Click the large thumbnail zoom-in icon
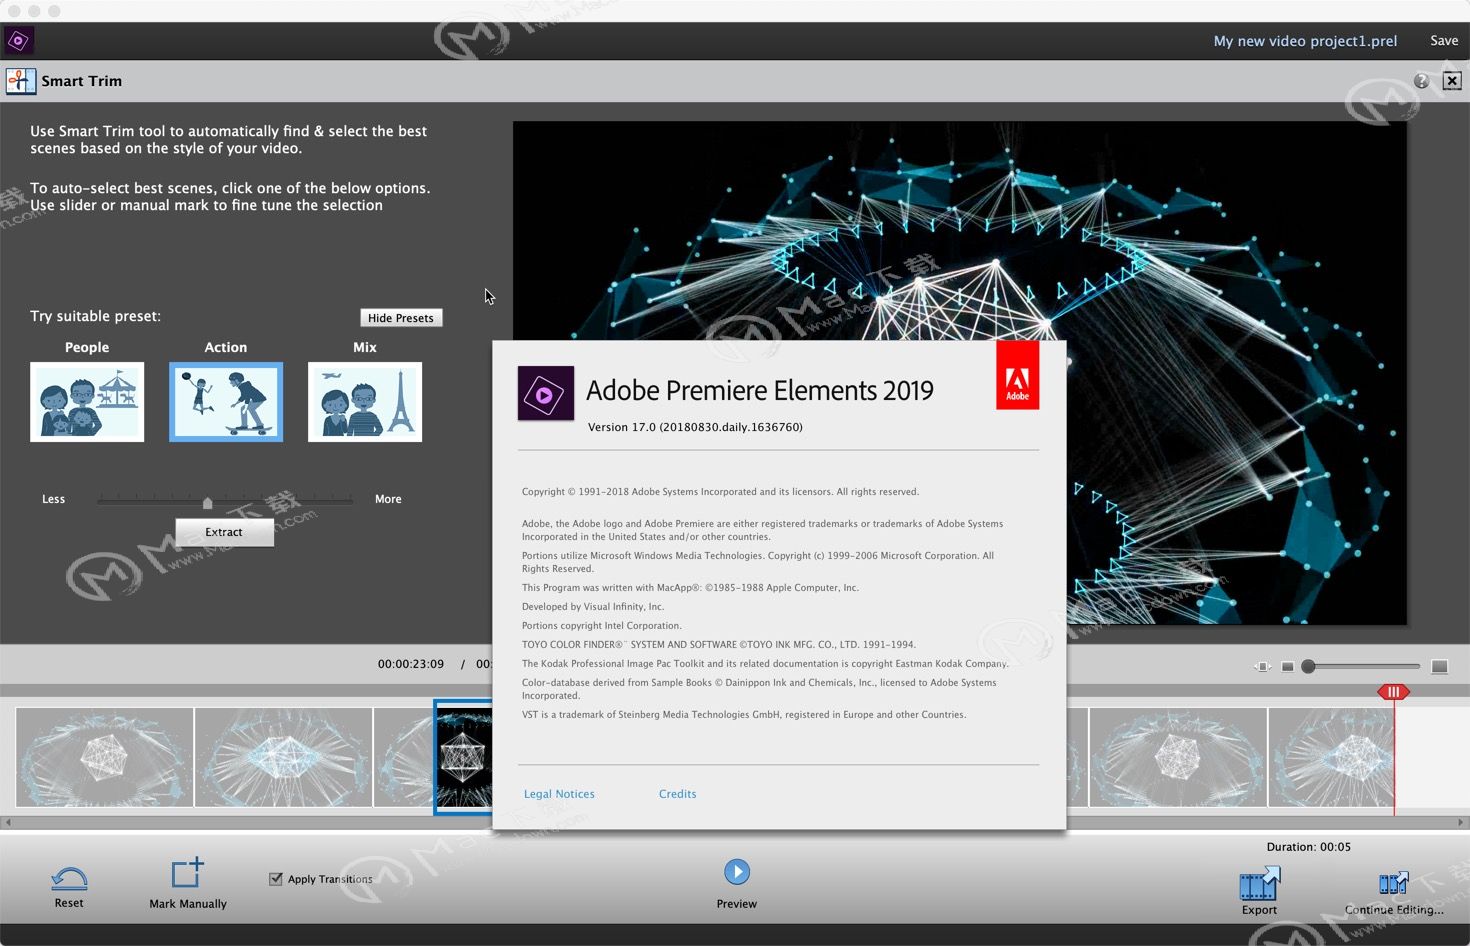 click(1439, 667)
